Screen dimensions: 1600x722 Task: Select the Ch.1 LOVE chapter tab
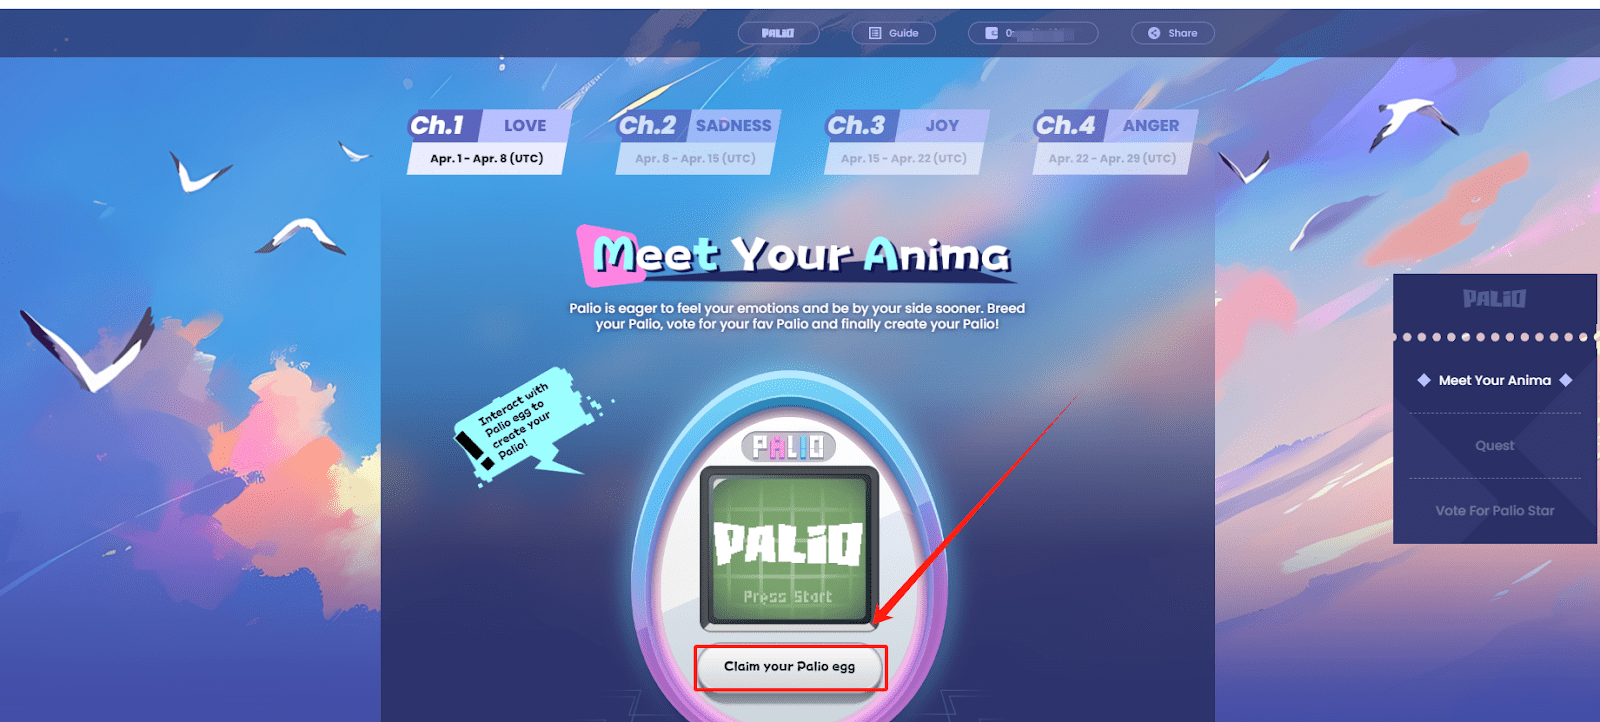[488, 142]
